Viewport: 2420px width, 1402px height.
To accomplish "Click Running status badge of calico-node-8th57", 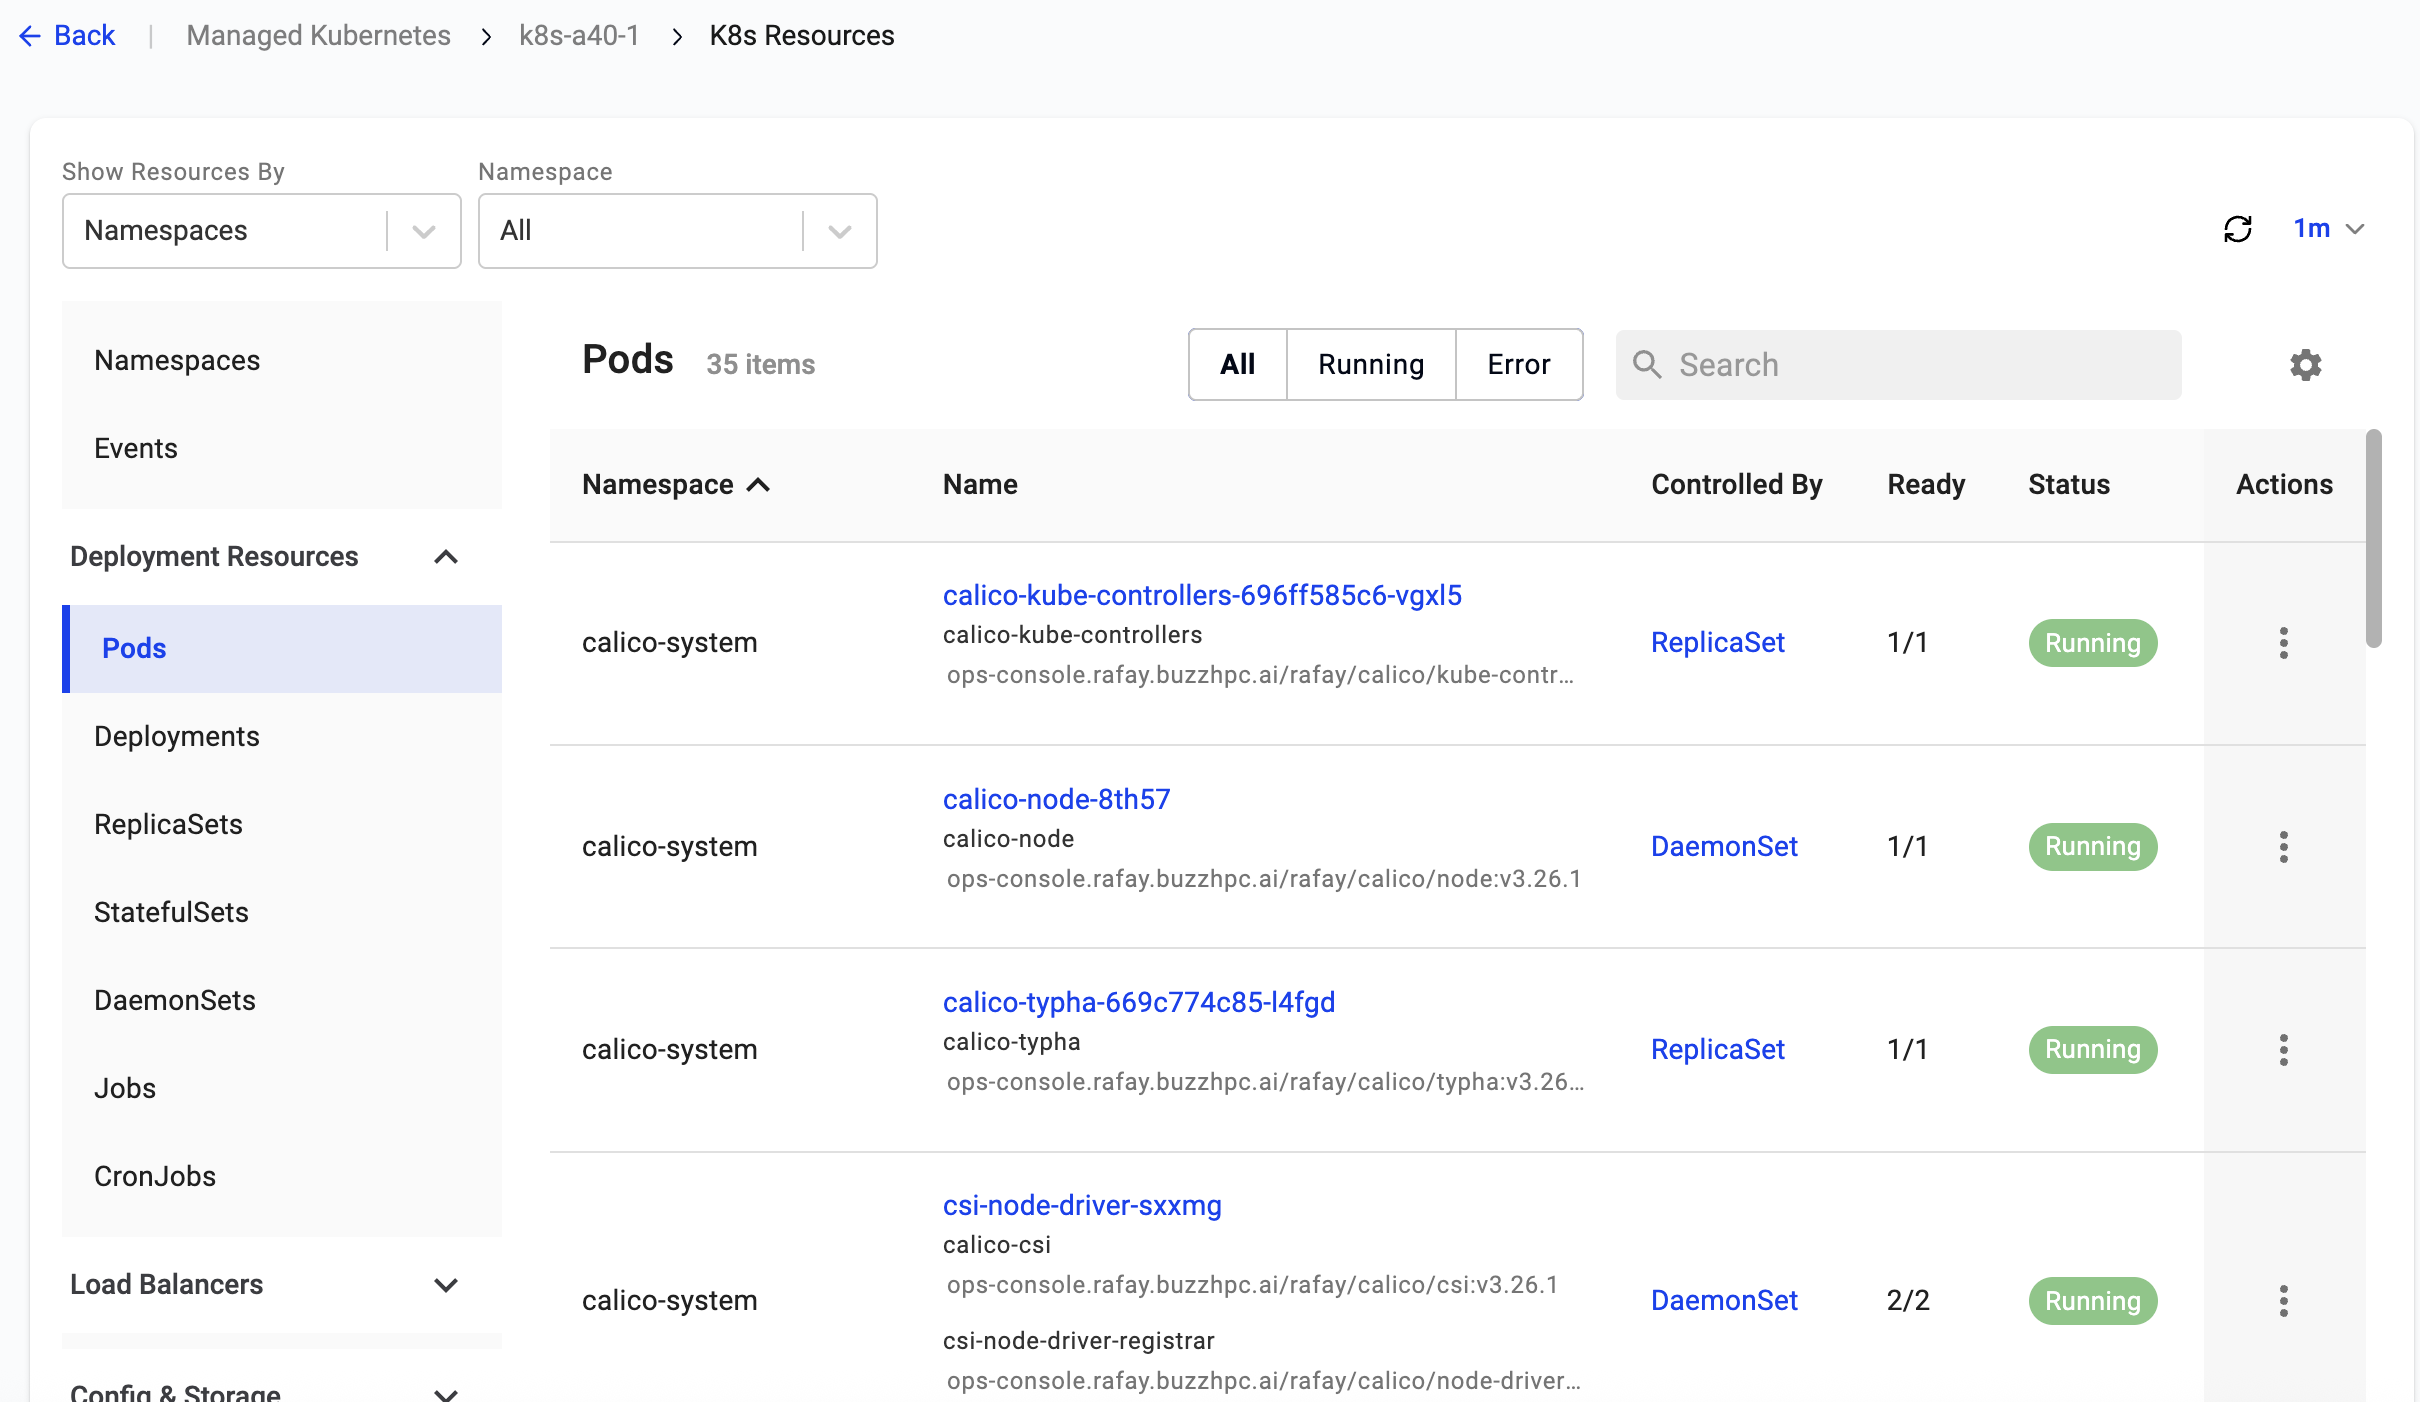I will coord(2092,847).
